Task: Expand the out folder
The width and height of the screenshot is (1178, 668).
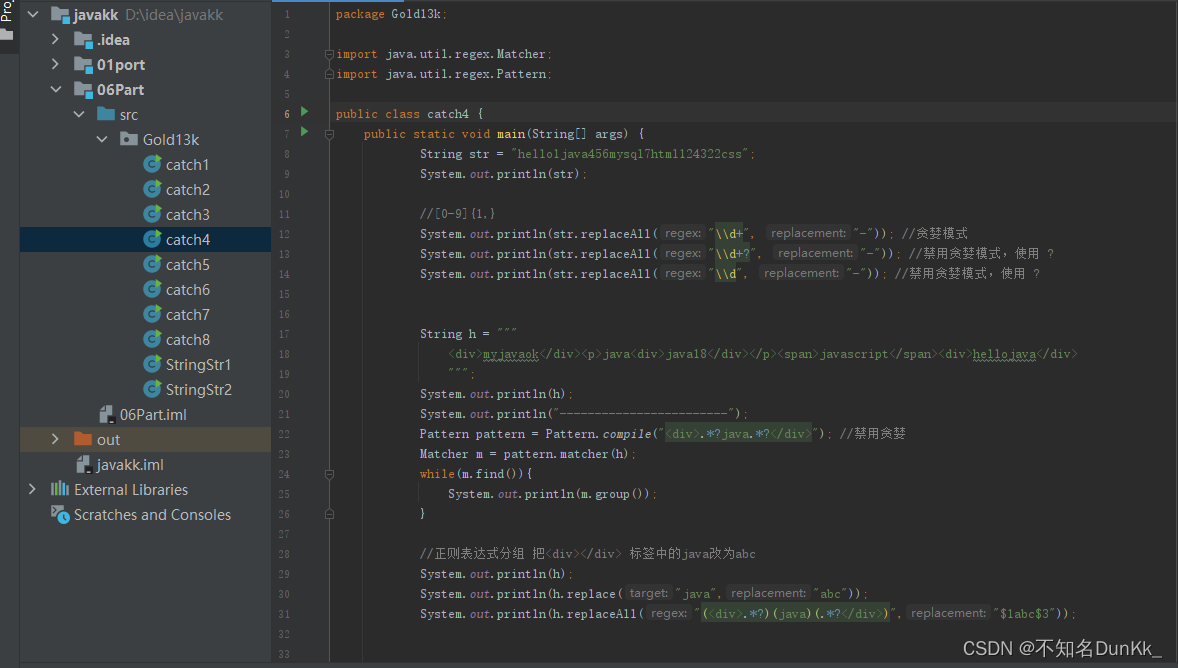Action: (56, 439)
